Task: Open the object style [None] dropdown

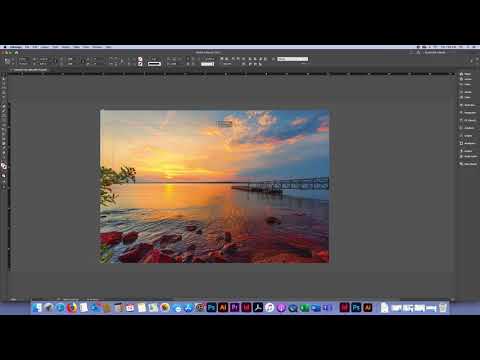Action: [292, 59]
